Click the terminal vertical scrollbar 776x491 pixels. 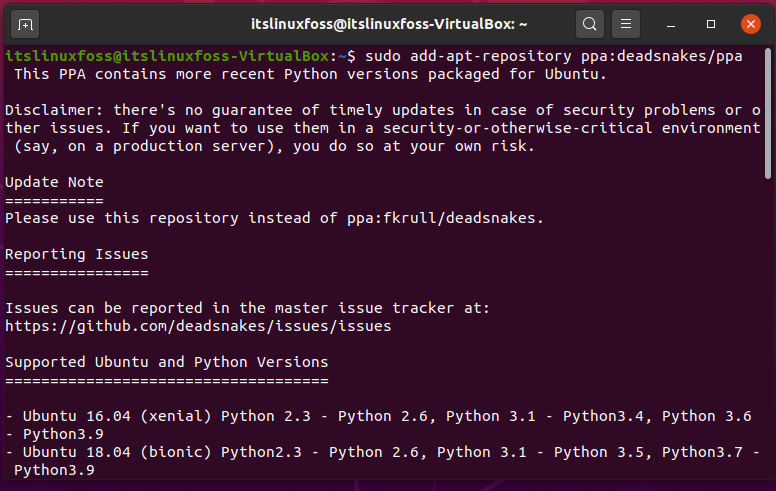point(768,113)
